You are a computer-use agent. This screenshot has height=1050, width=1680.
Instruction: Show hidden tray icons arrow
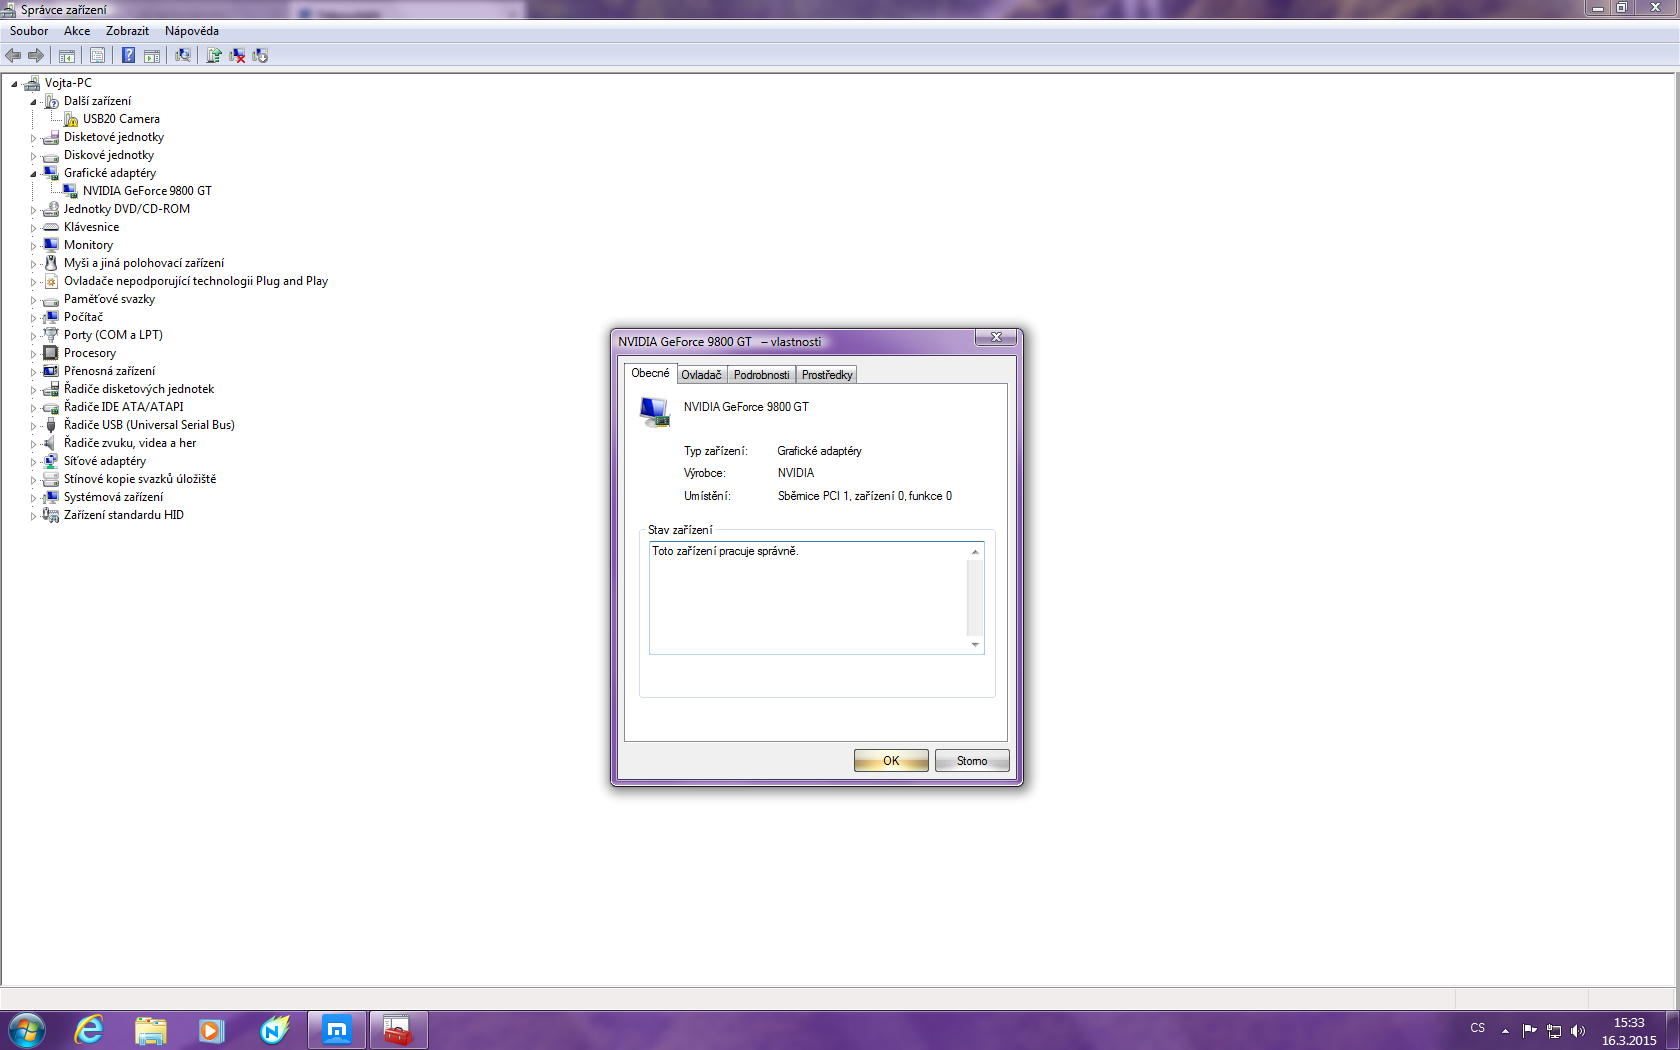point(1505,1031)
